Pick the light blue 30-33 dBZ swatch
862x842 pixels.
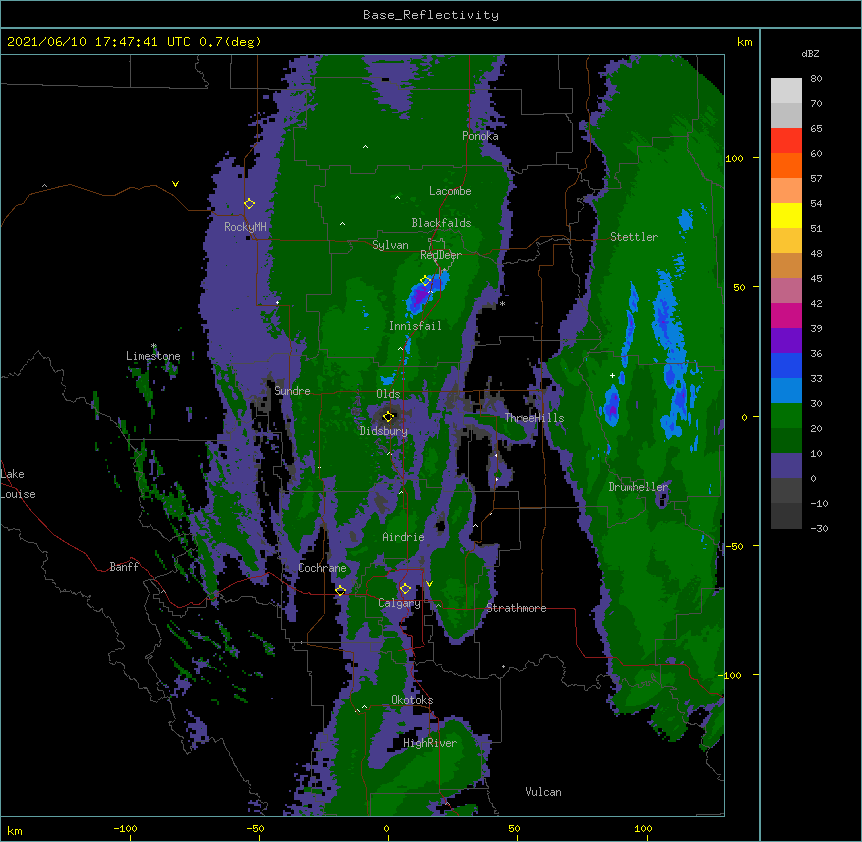(786, 391)
